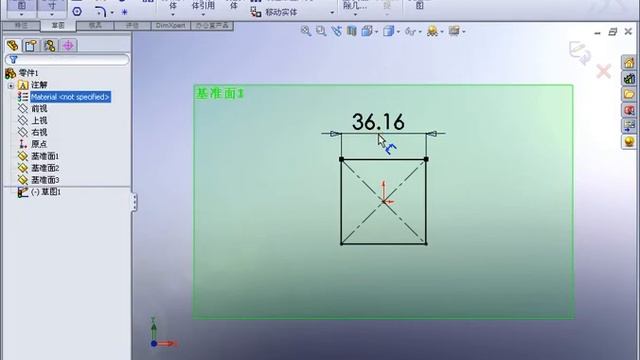Open the 移动实体 dropdown arrow
Viewport: 640px width, 360px height.
(x=332, y=13)
